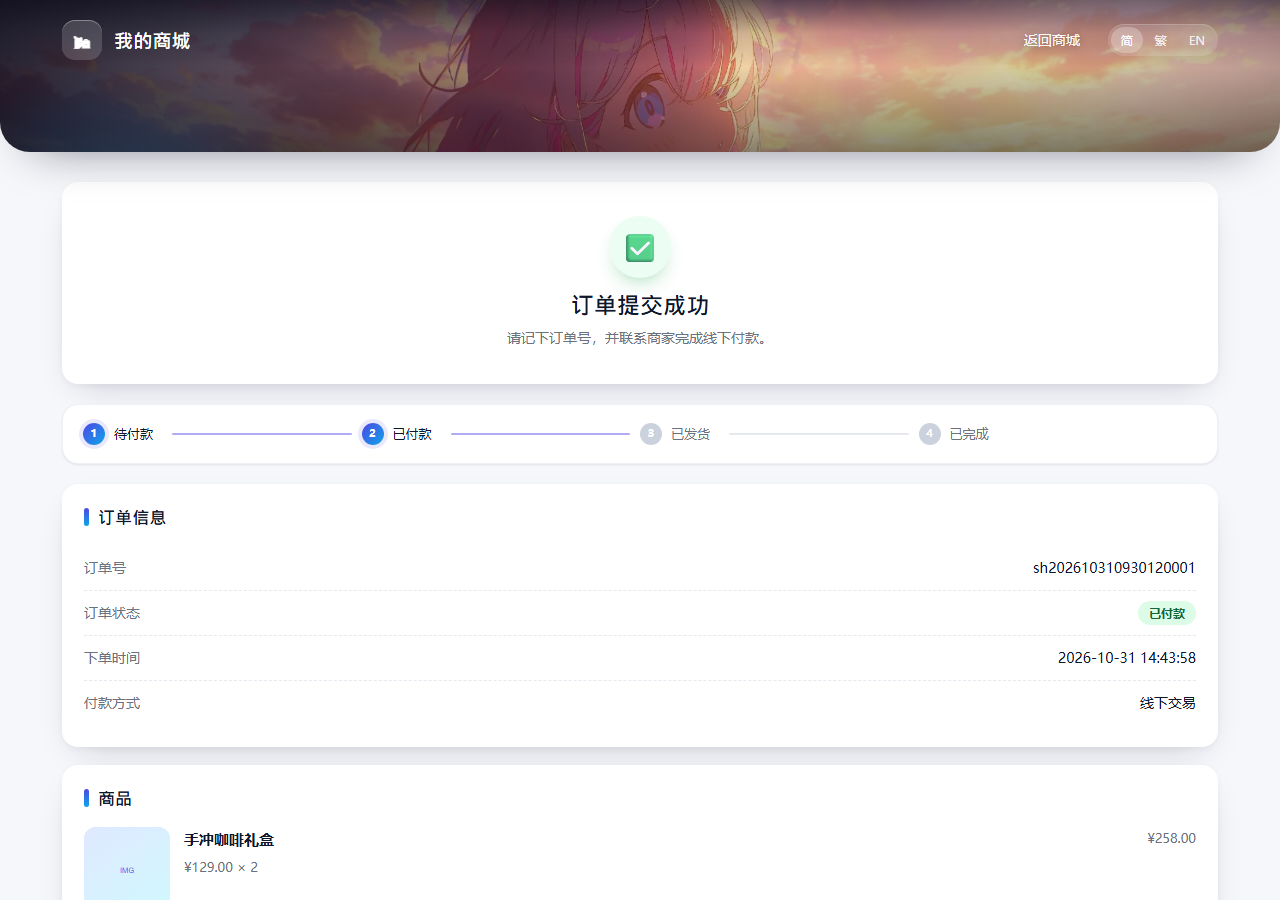1280x900 pixels.
Task: Click the product name 手冲咖啡礼盒
Action: point(229,840)
